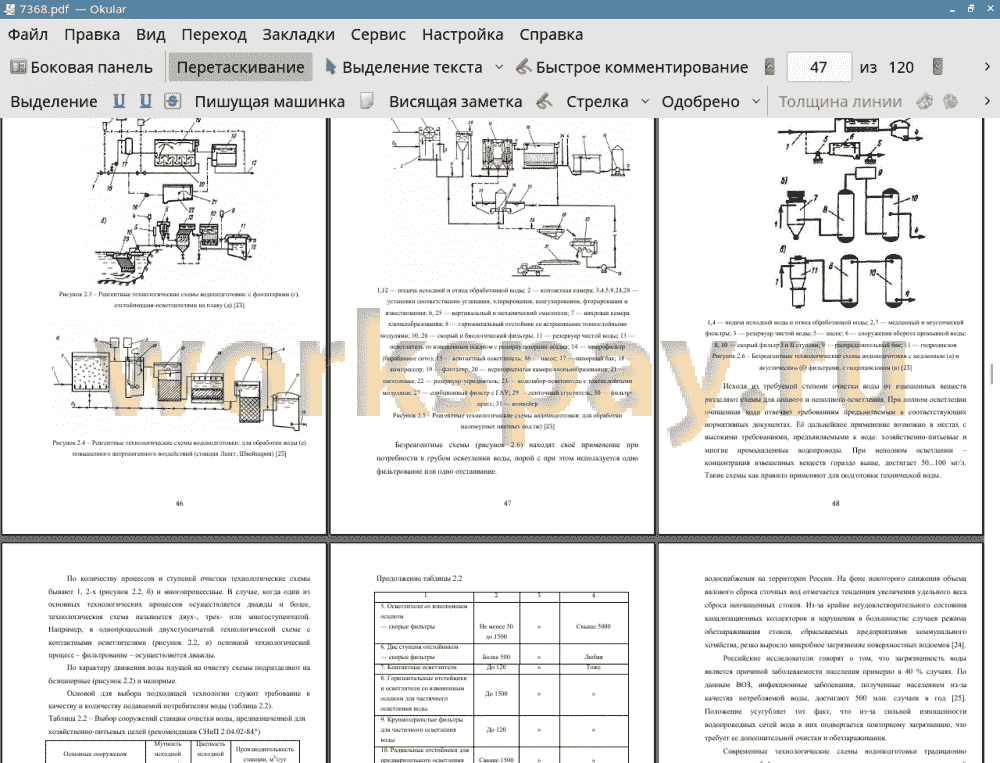Click the total pages label 120
The height and width of the screenshot is (763, 1000).
pyautogui.click(x=901, y=67)
